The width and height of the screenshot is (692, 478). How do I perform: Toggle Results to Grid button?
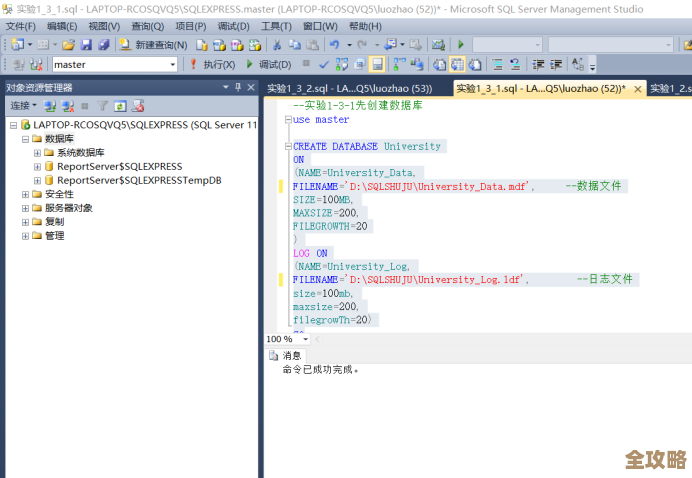coord(457,65)
